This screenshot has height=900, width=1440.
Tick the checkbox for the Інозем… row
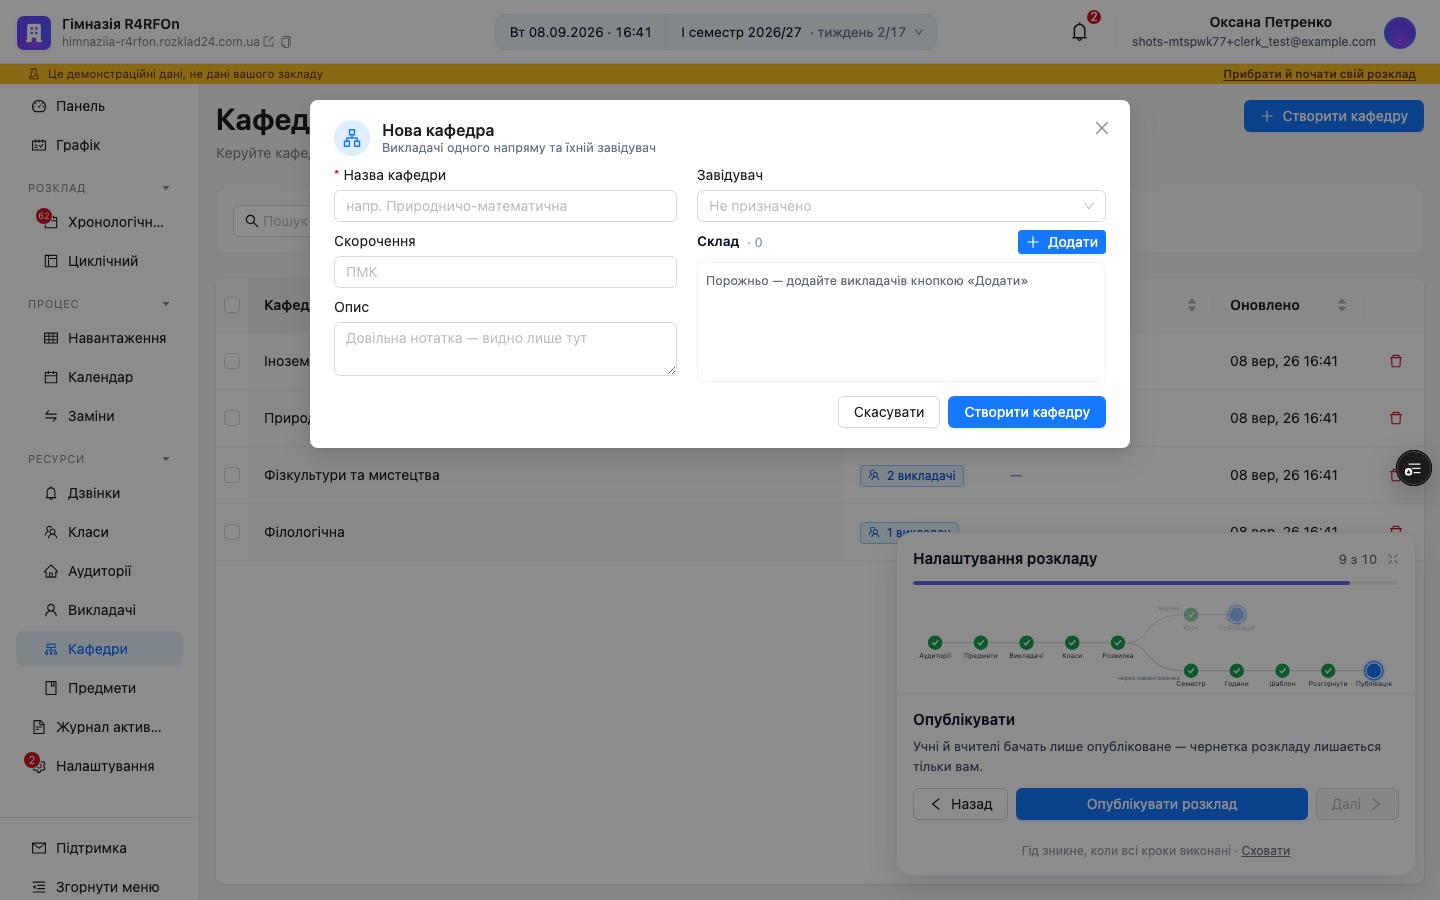pos(232,361)
